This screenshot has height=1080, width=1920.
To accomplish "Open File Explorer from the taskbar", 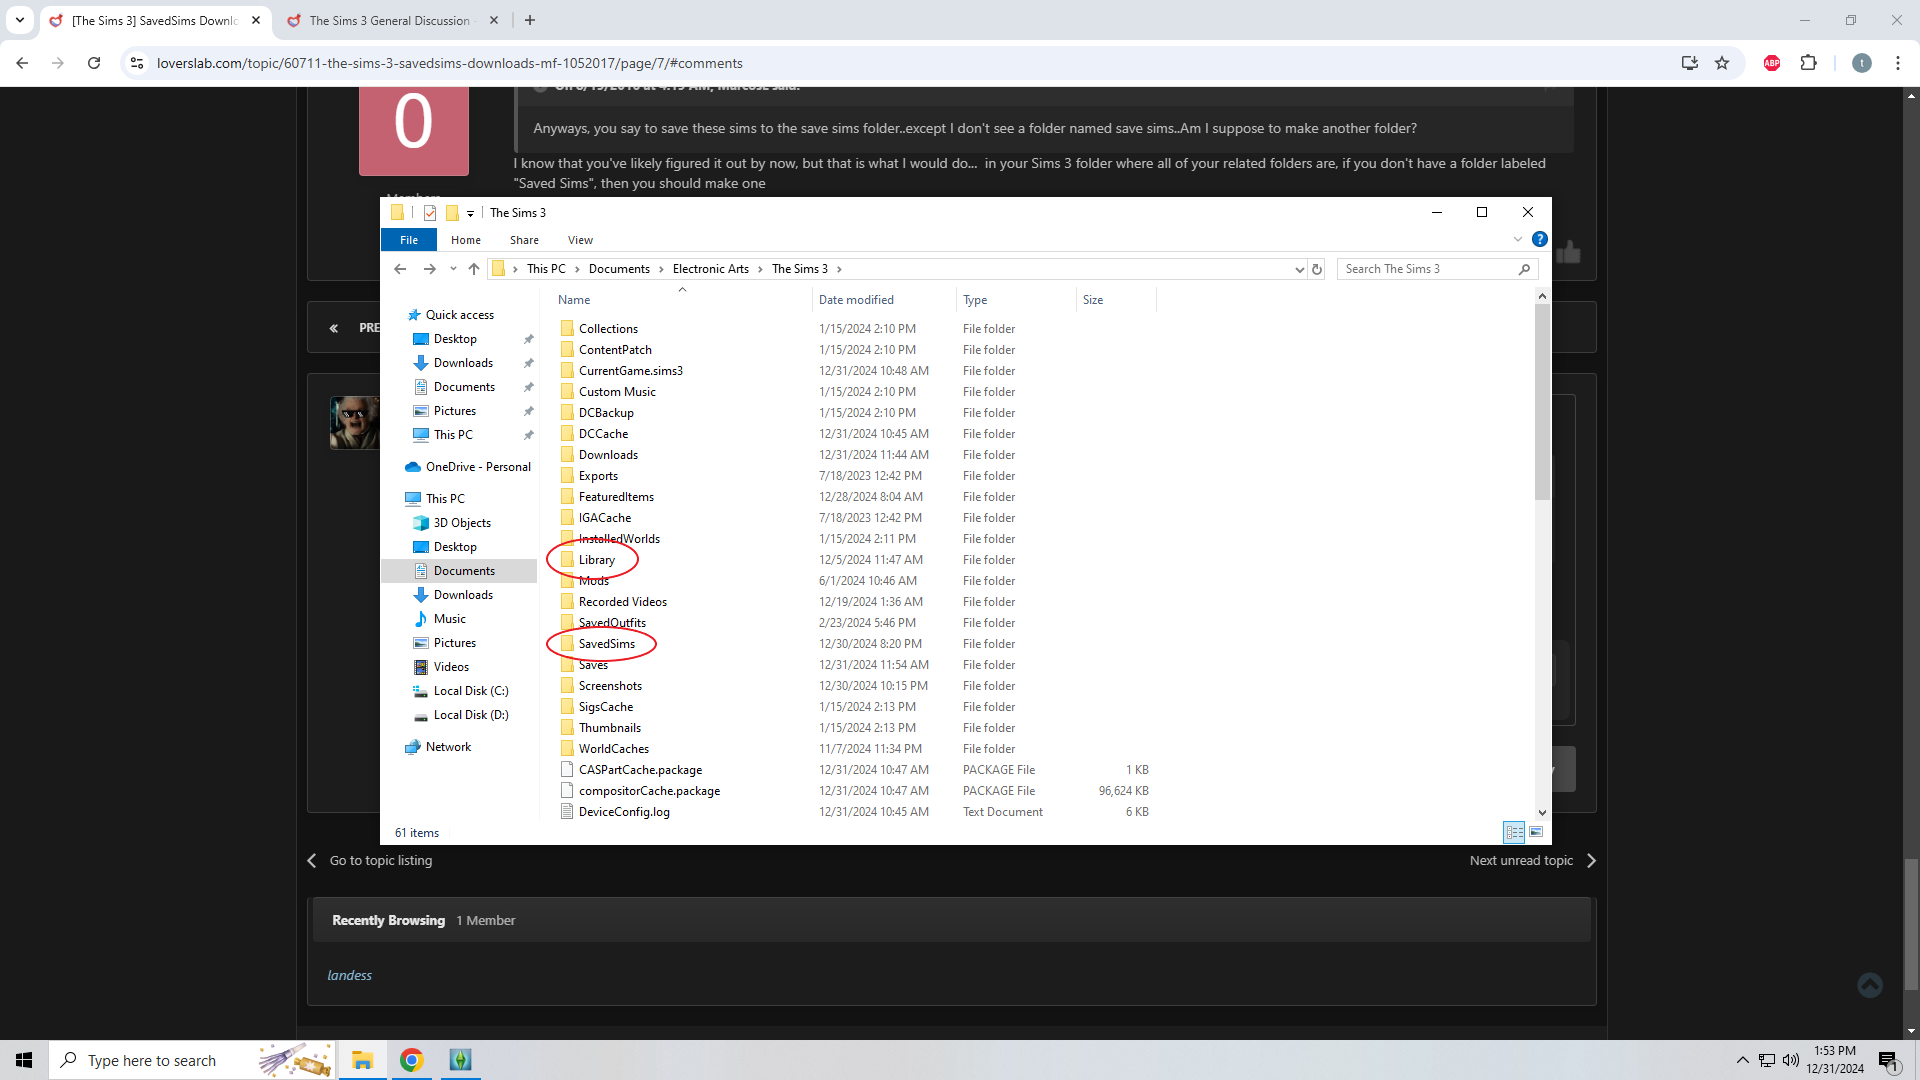I will (362, 1060).
